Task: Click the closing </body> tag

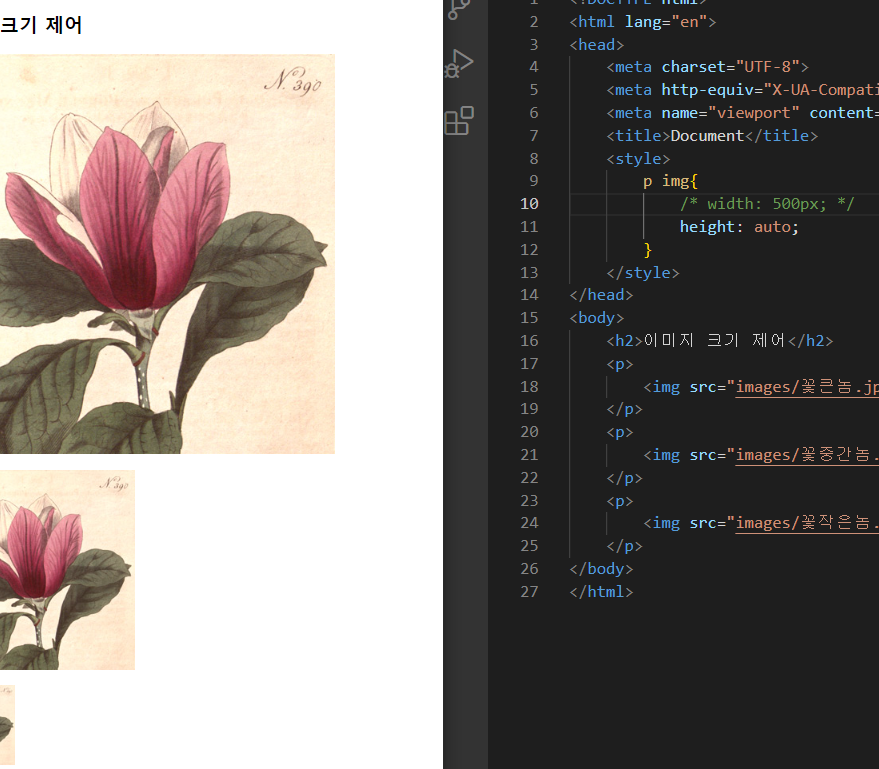Action: point(601,569)
